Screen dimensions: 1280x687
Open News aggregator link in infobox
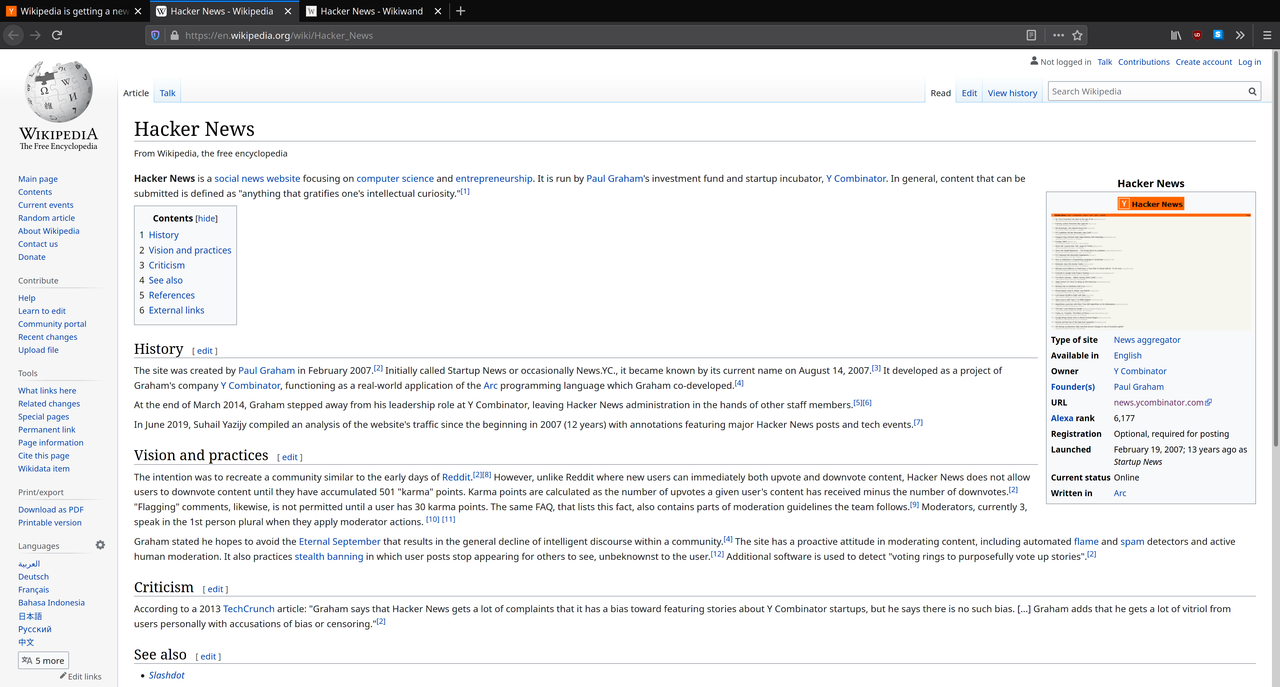tap(1147, 340)
